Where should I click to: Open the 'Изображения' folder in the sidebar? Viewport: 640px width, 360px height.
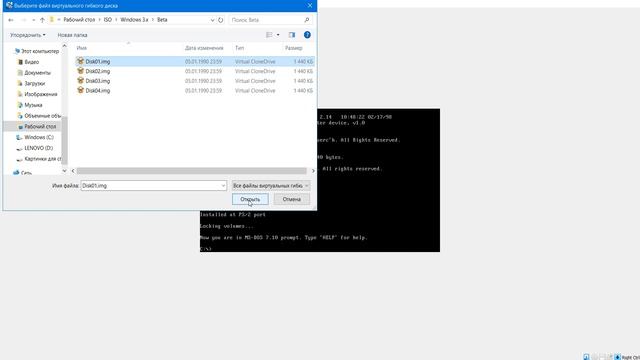click(x=41, y=94)
